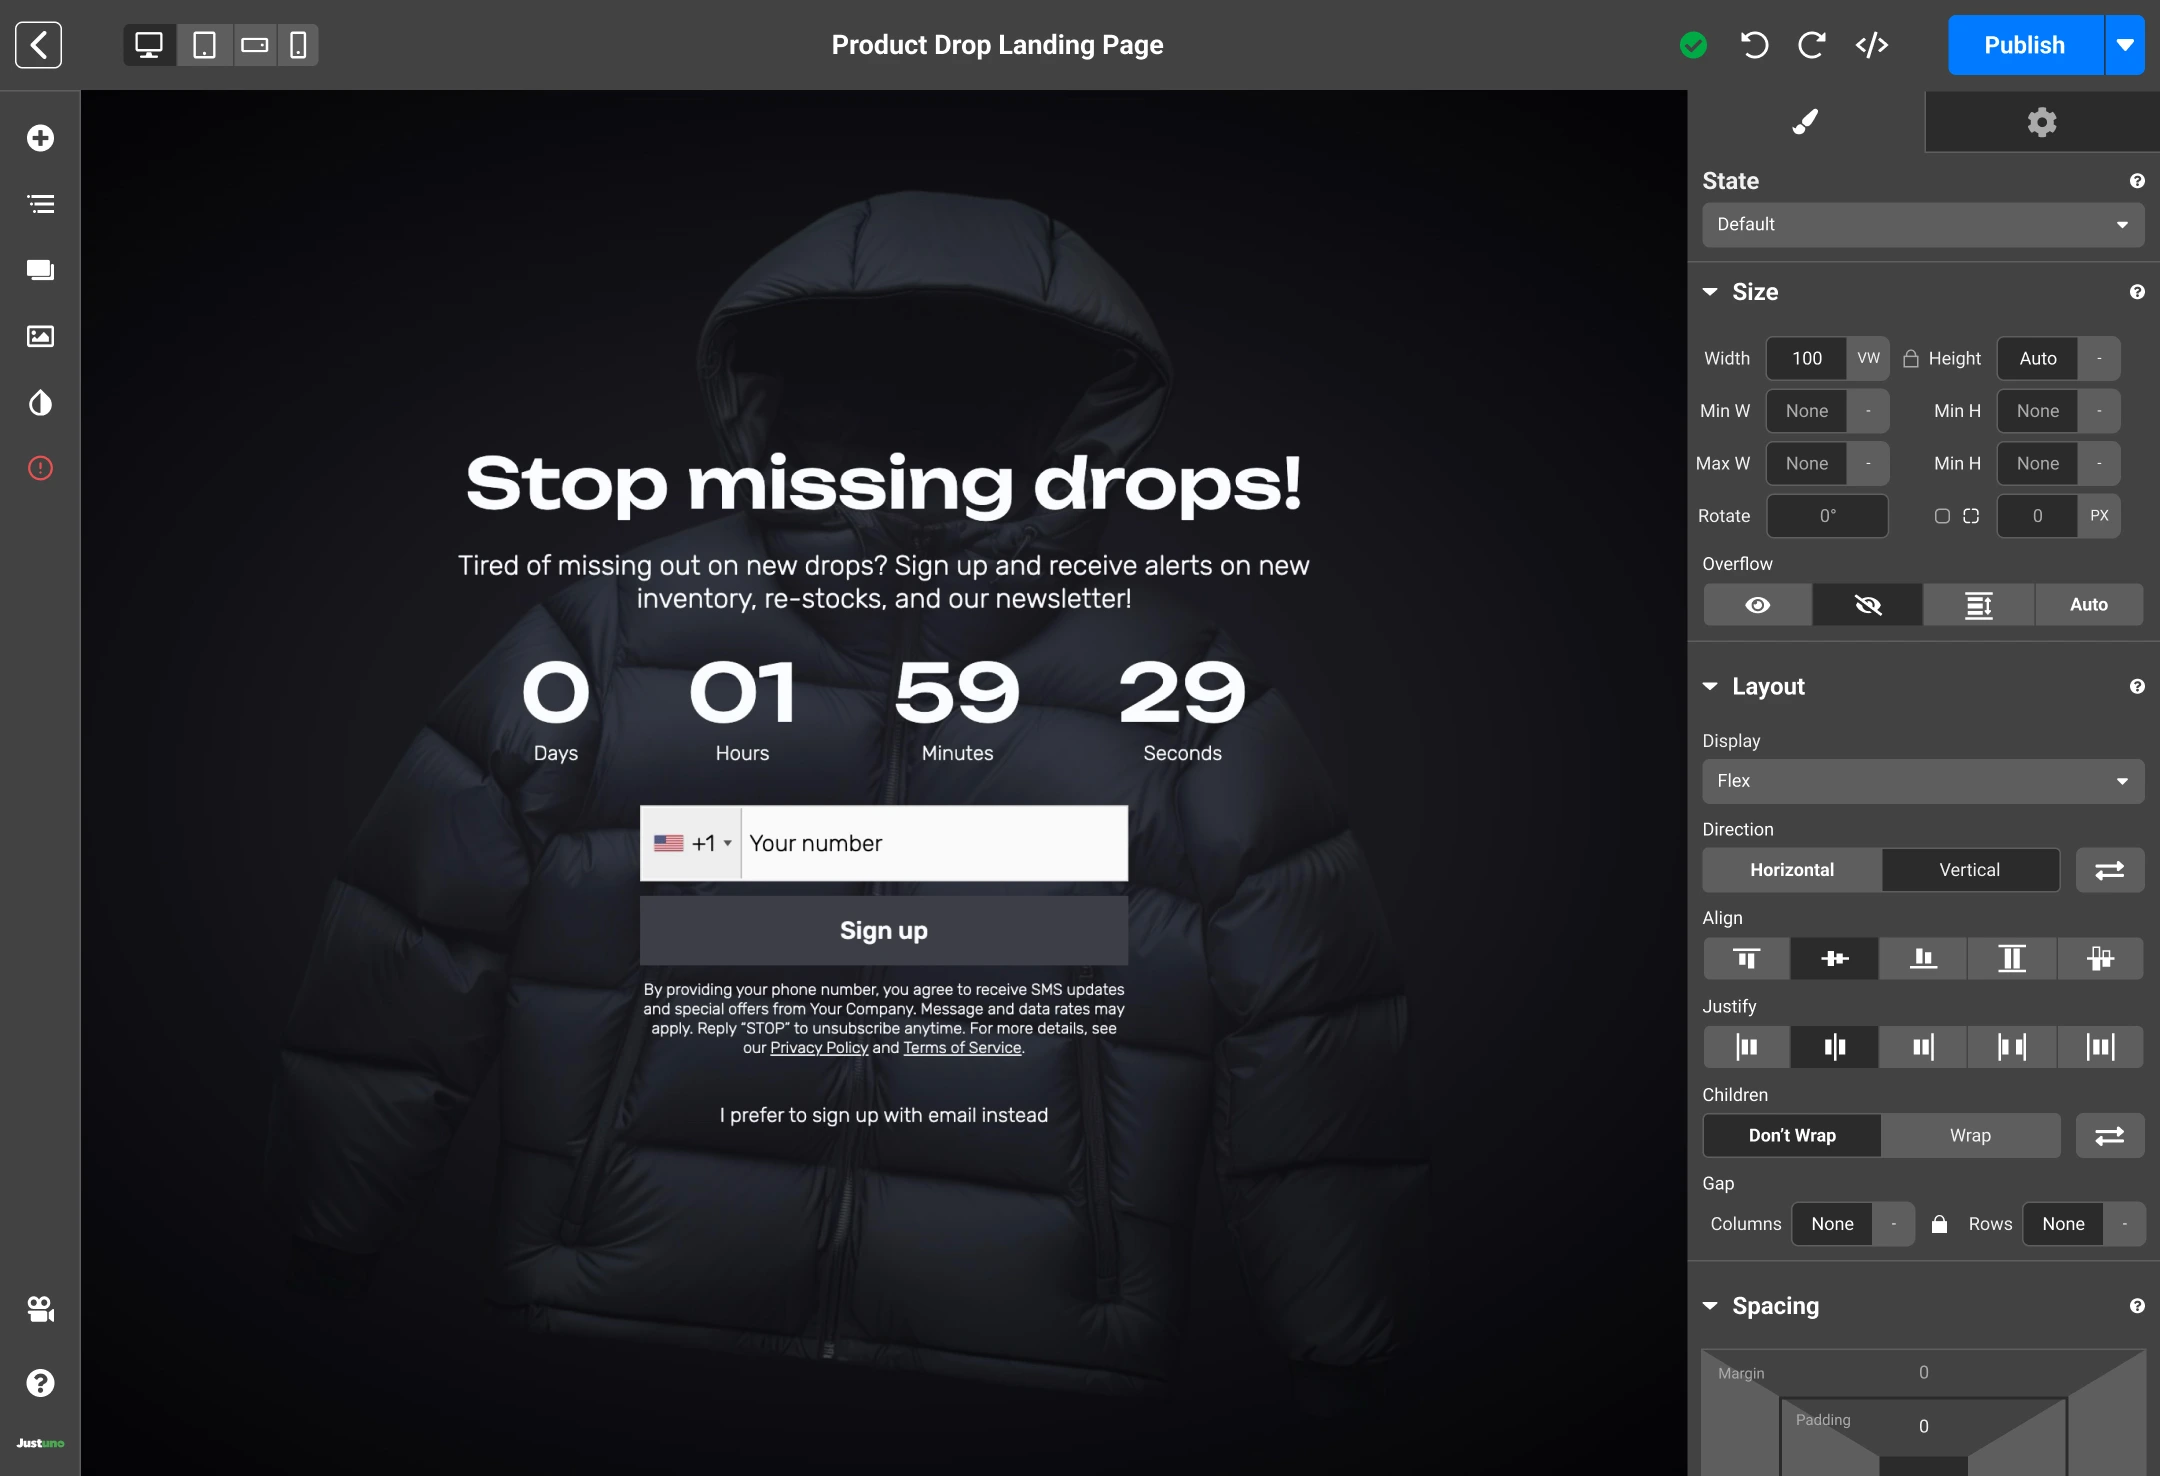The image size is (2160, 1476).
Task: Click the Width value input field
Action: tap(1806, 358)
